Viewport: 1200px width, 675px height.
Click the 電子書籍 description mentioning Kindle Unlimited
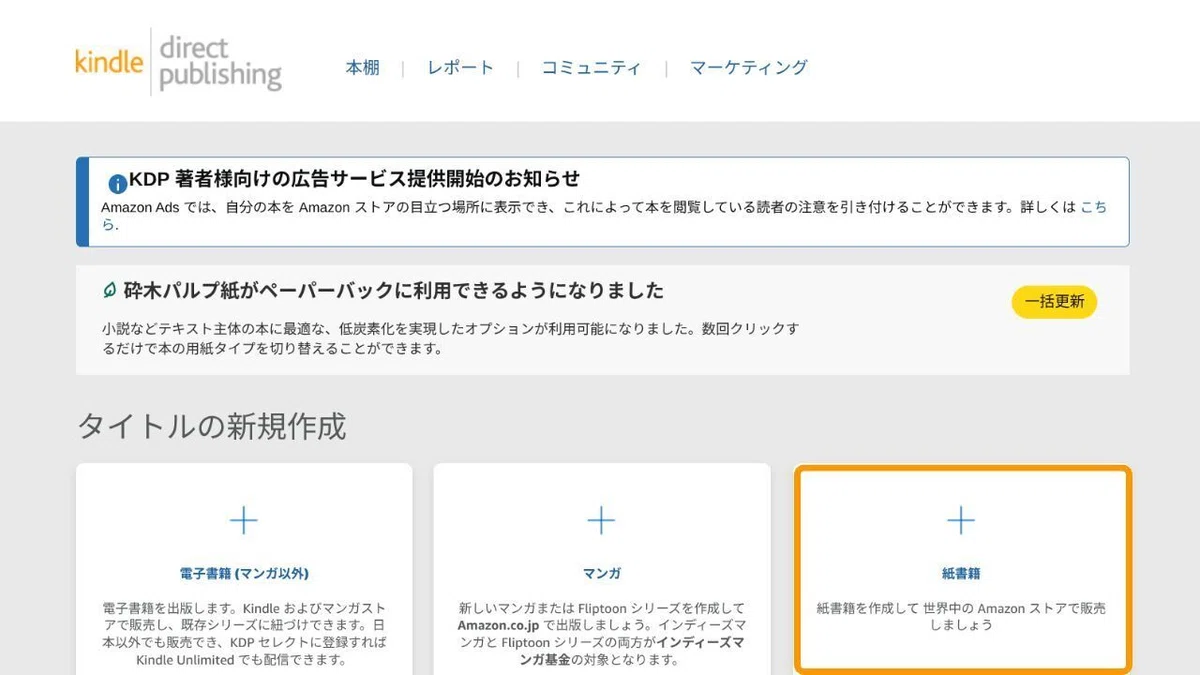tap(244, 634)
